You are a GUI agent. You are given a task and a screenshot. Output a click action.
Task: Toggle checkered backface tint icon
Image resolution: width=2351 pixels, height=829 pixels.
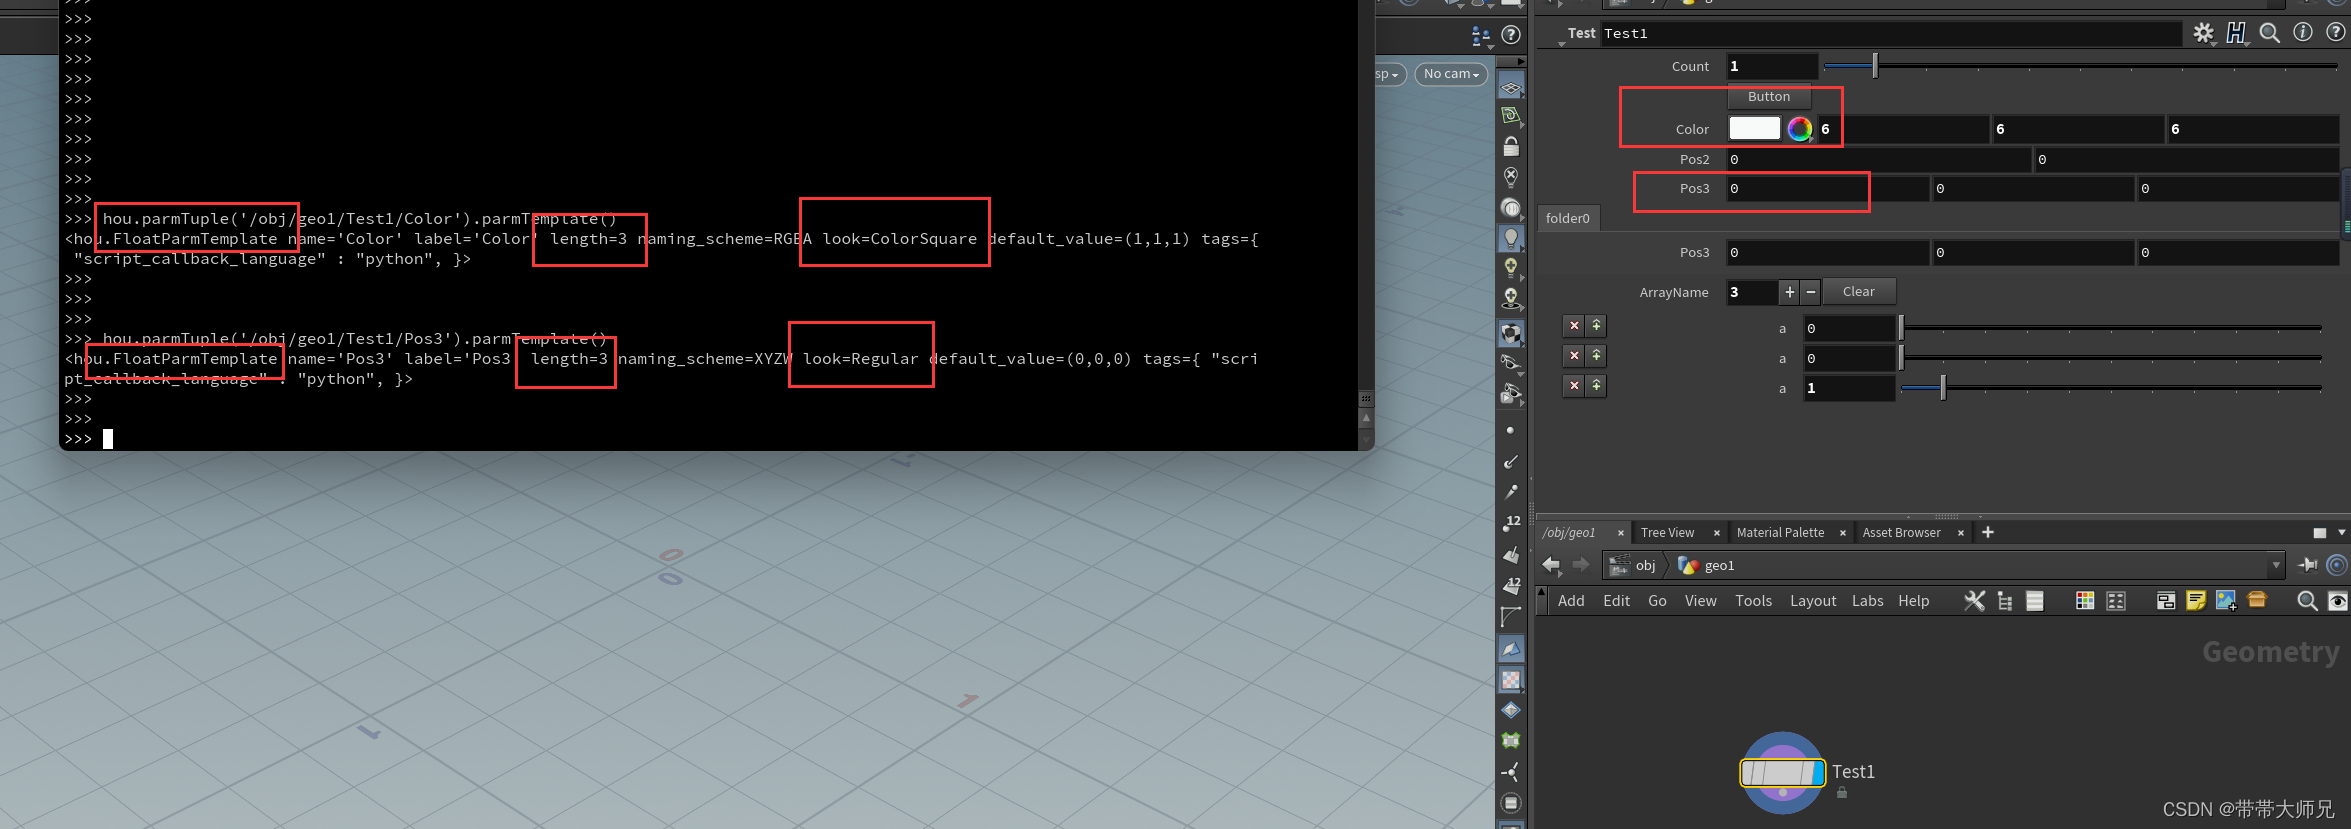tap(1511, 680)
